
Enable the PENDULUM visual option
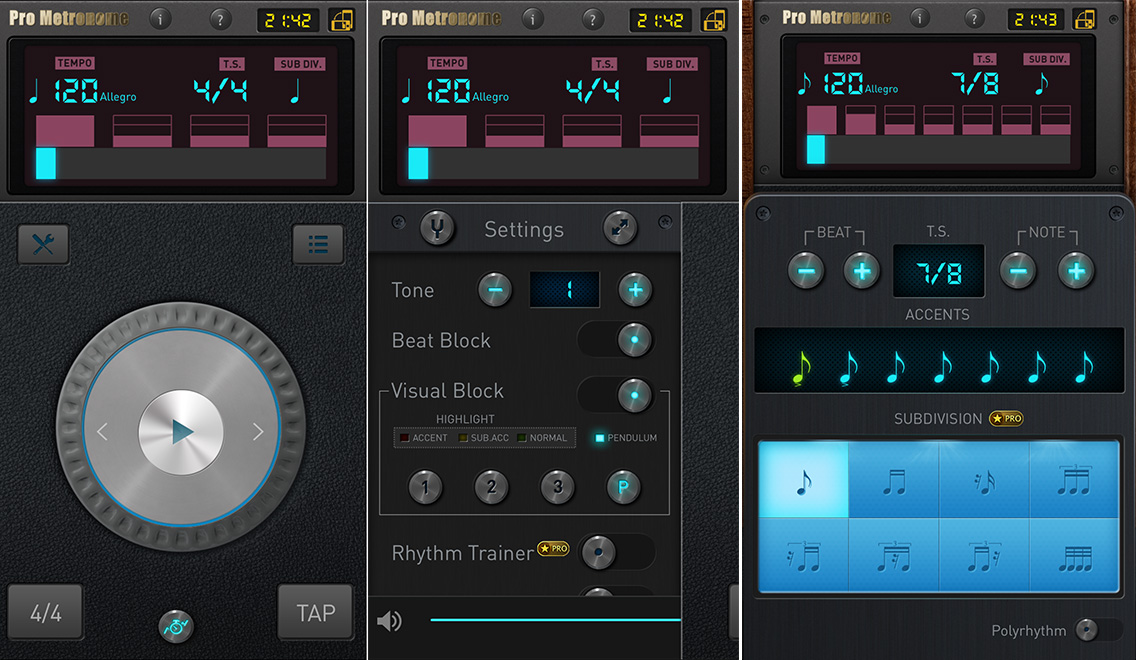[x=626, y=438]
